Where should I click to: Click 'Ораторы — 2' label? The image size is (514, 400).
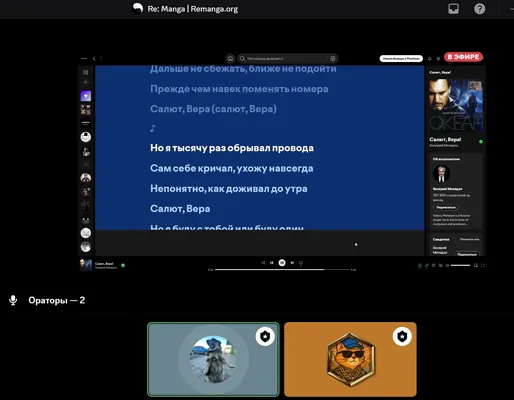point(57,300)
